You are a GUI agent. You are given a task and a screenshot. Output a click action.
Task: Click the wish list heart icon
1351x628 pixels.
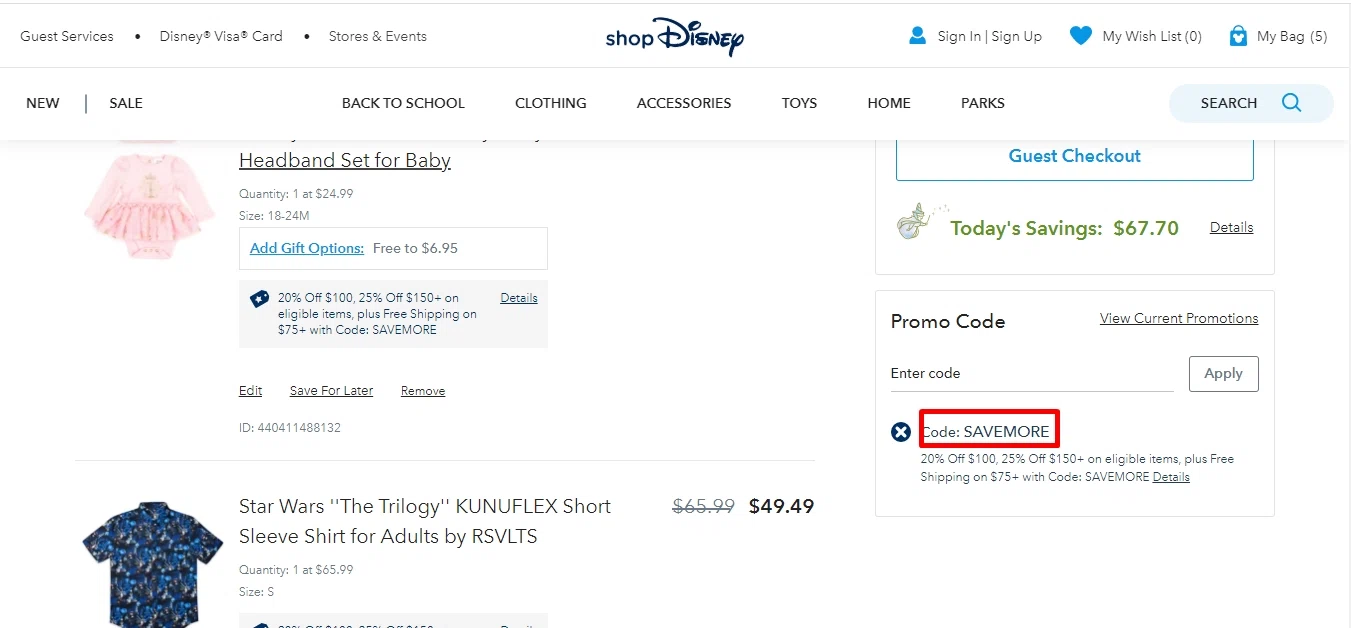tap(1080, 36)
